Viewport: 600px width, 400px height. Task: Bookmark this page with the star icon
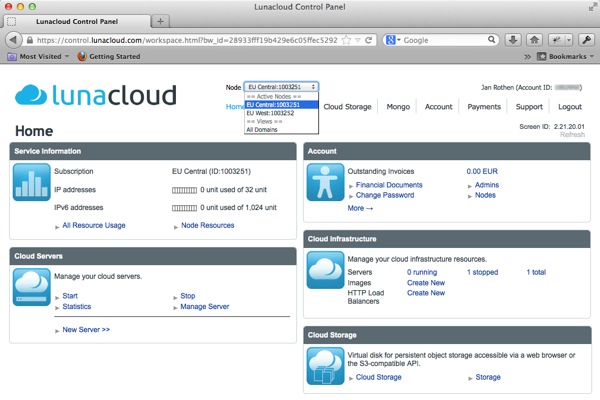(x=346, y=40)
